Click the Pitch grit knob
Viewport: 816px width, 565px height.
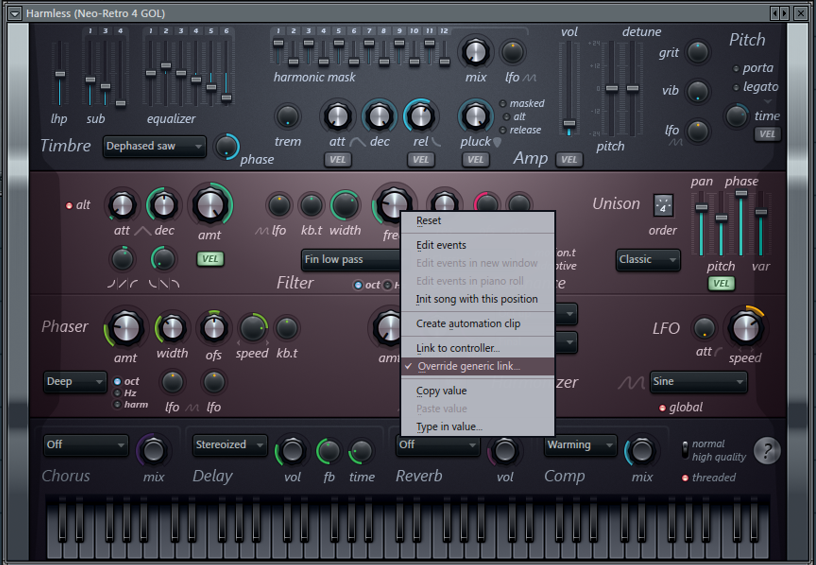697,52
